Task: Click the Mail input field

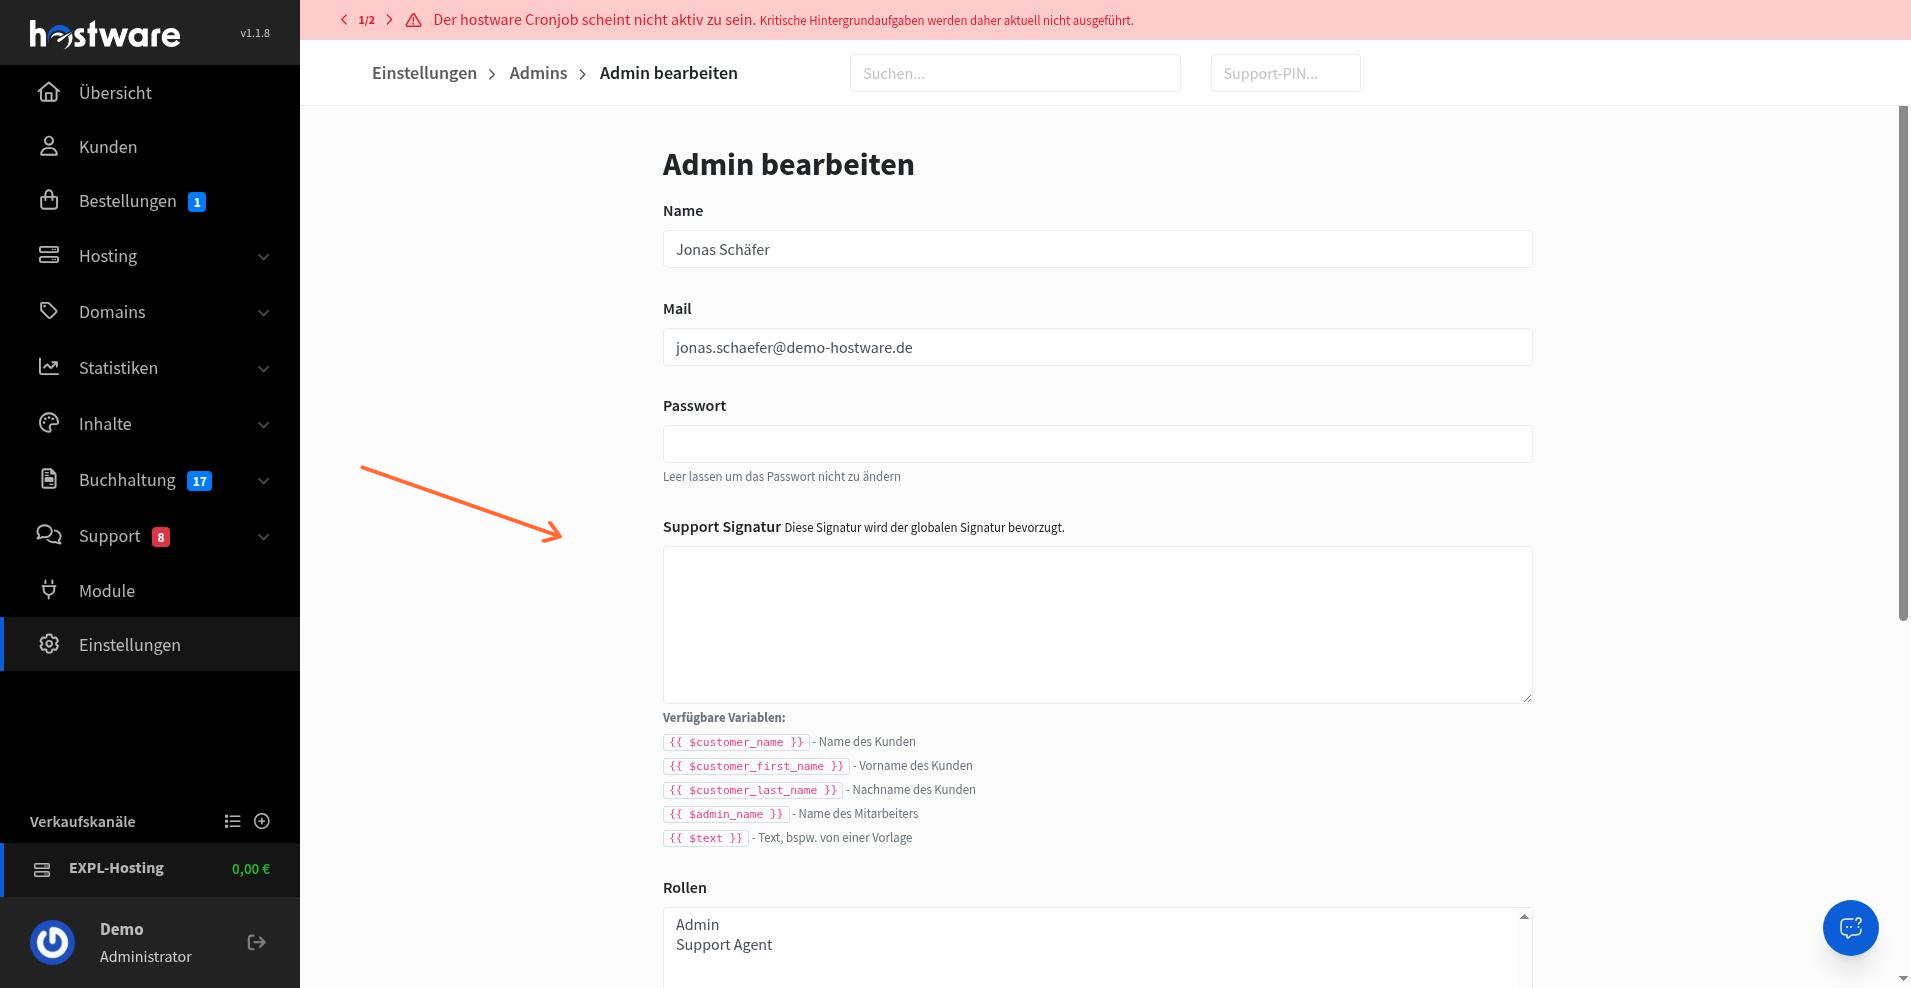Action: (x=1097, y=347)
